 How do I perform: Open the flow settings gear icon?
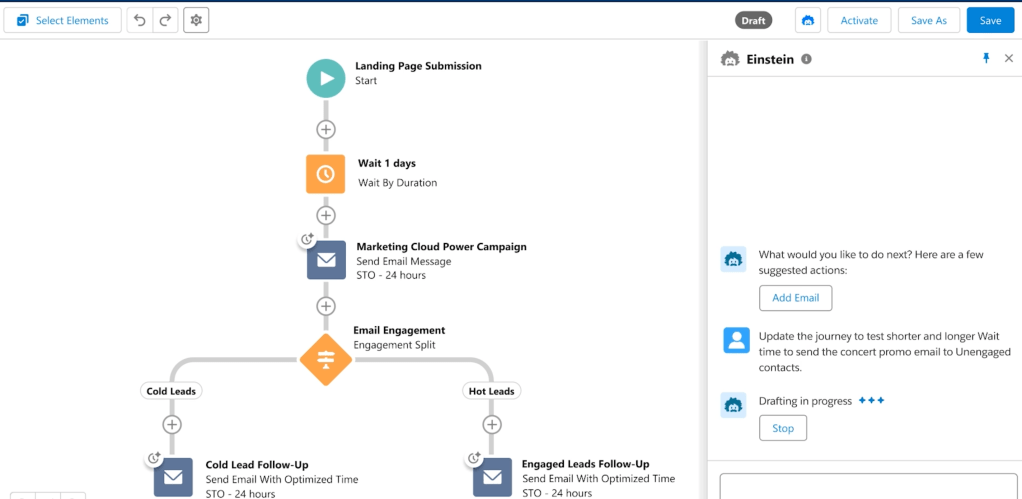click(x=196, y=20)
